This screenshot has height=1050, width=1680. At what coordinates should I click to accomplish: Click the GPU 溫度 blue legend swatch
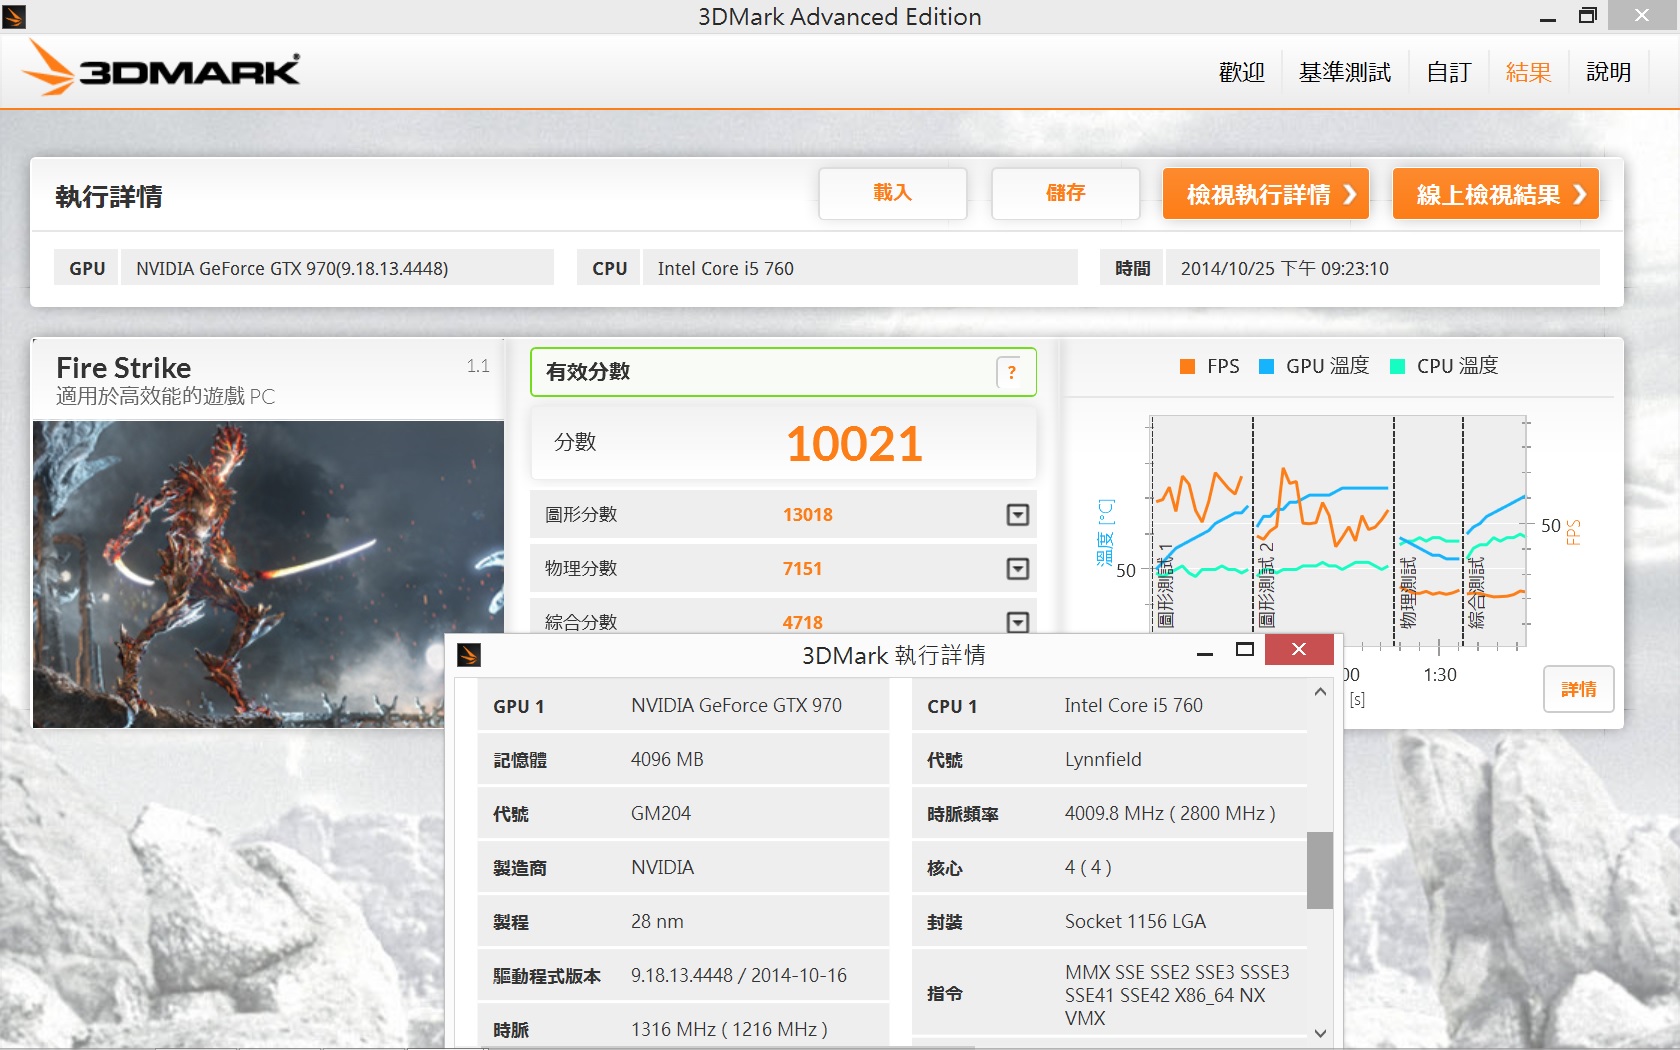pyautogui.click(x=1266, y=367)
